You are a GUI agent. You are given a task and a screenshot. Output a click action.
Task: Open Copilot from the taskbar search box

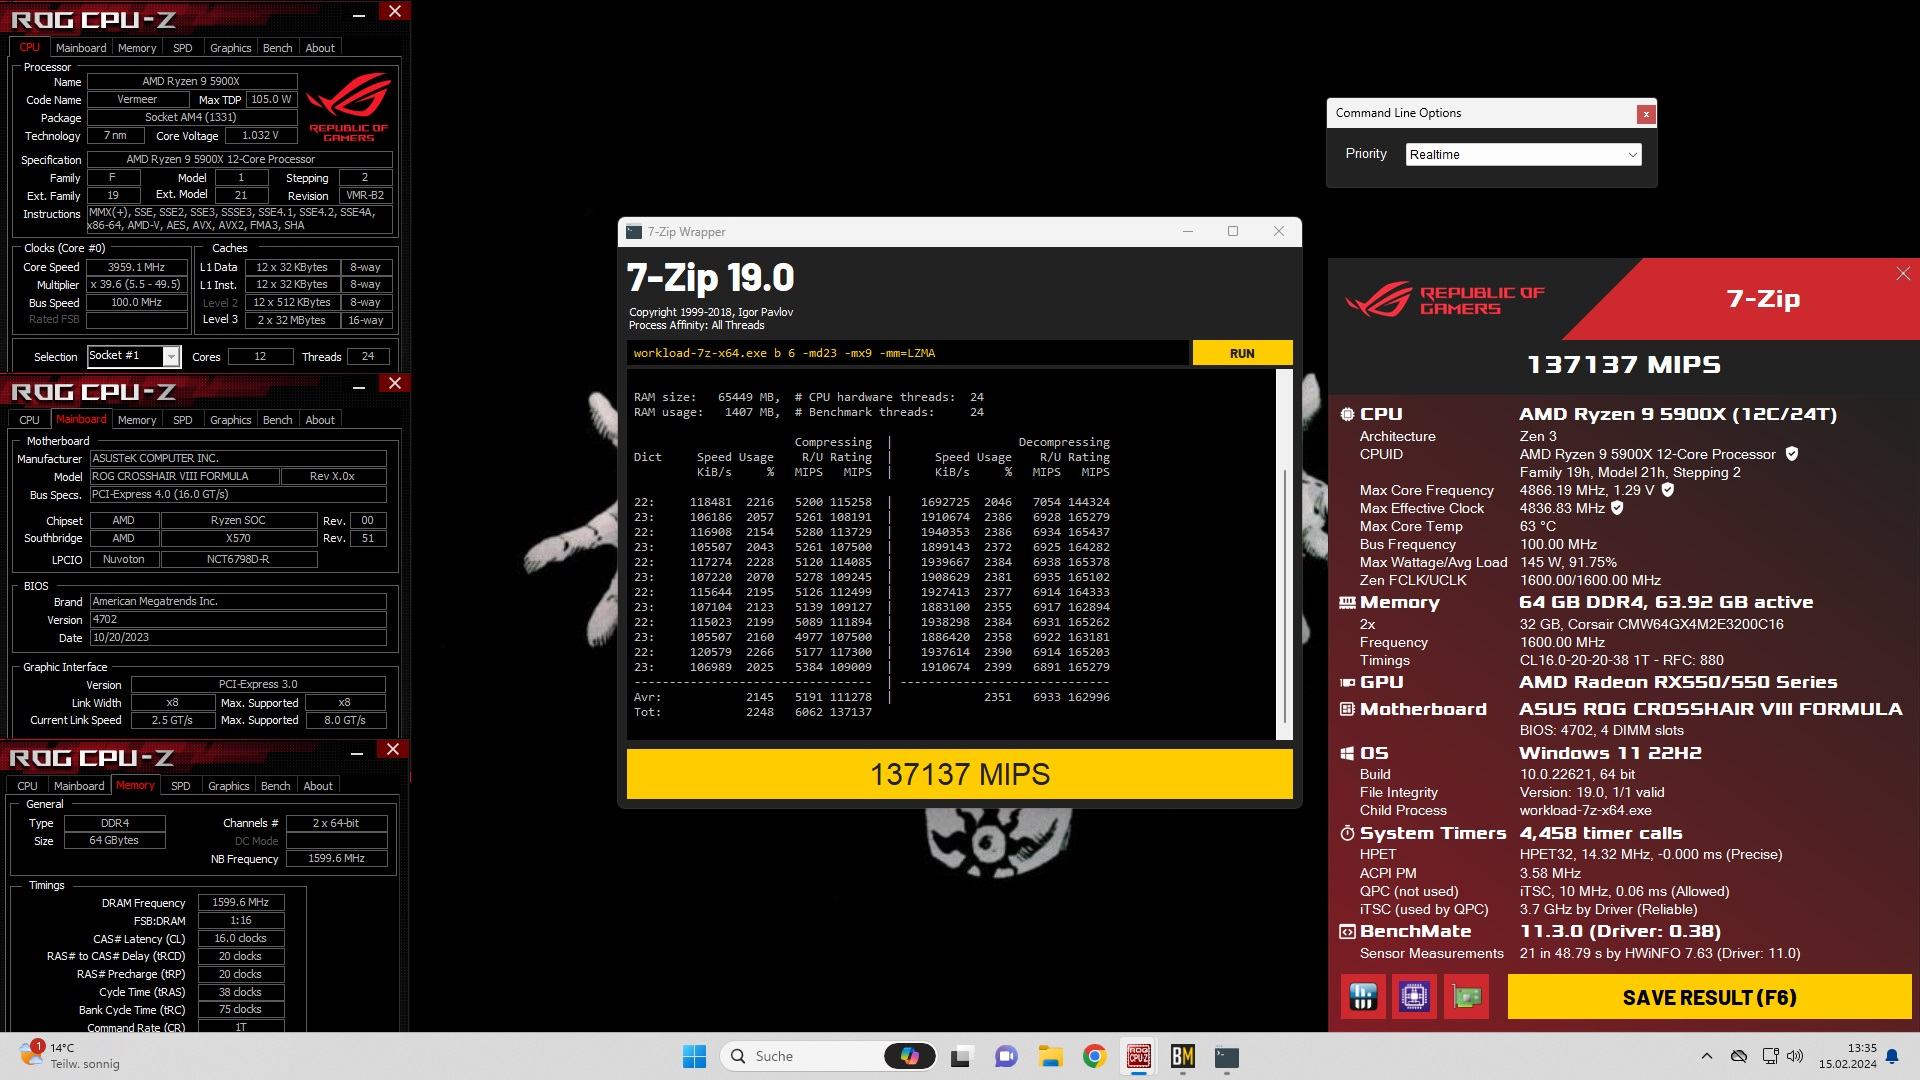[909, 1056]
